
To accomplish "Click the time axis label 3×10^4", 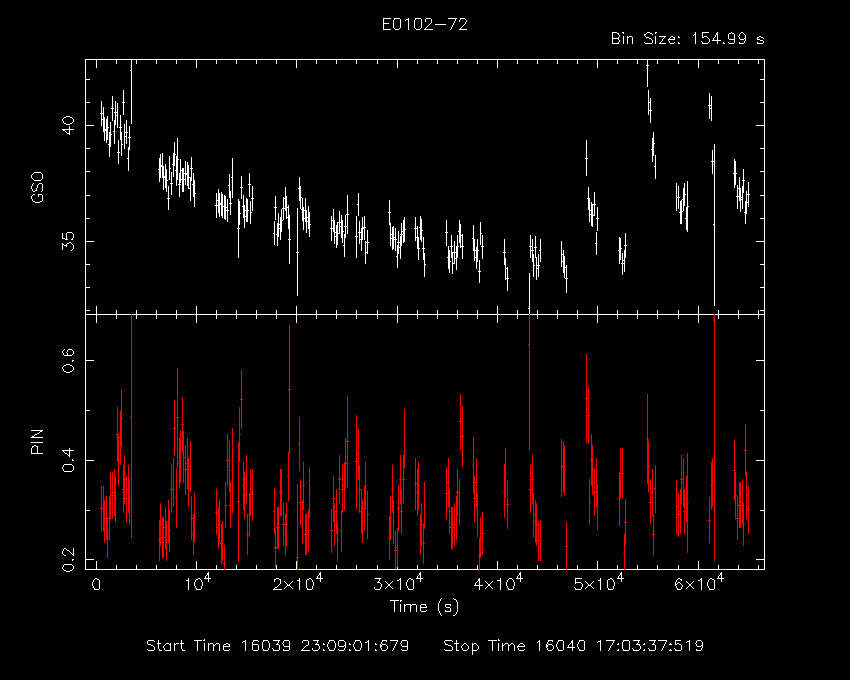I will (397, 583).
